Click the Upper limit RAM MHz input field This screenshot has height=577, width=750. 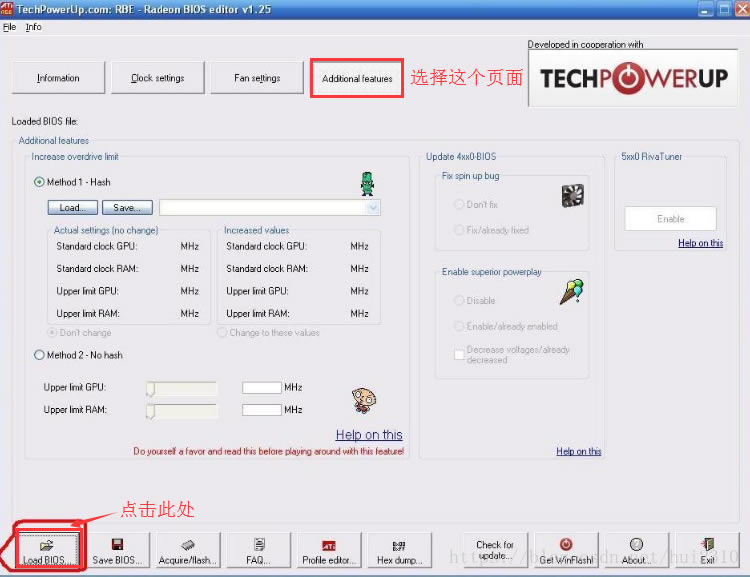pos(262,410)
